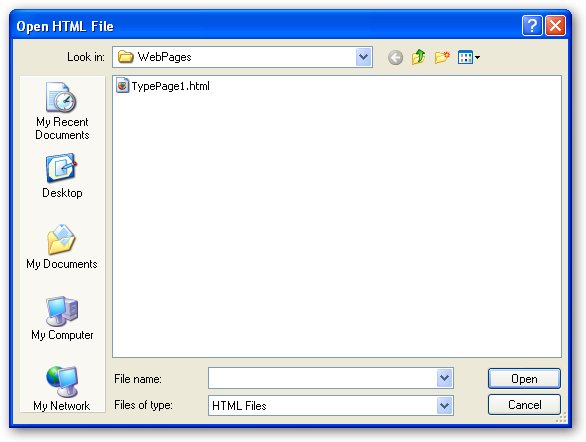The image size is (586, 442).
Task: Open My Documents in places bar
Action: 62,247
